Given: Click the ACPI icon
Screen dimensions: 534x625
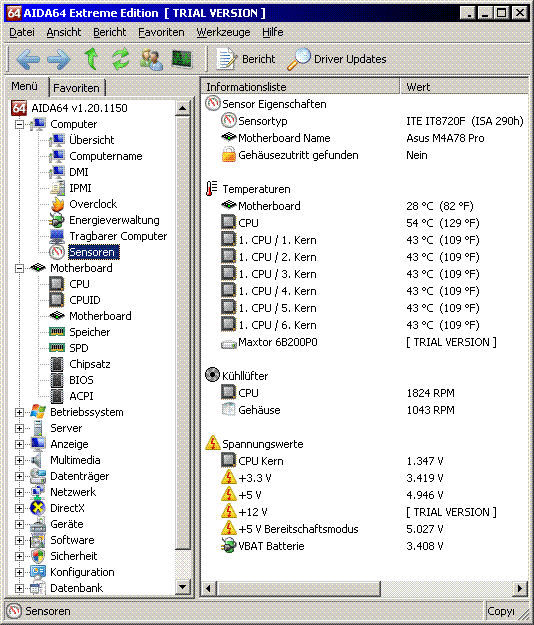Looking at the screenshot, I should coord(57,396).
